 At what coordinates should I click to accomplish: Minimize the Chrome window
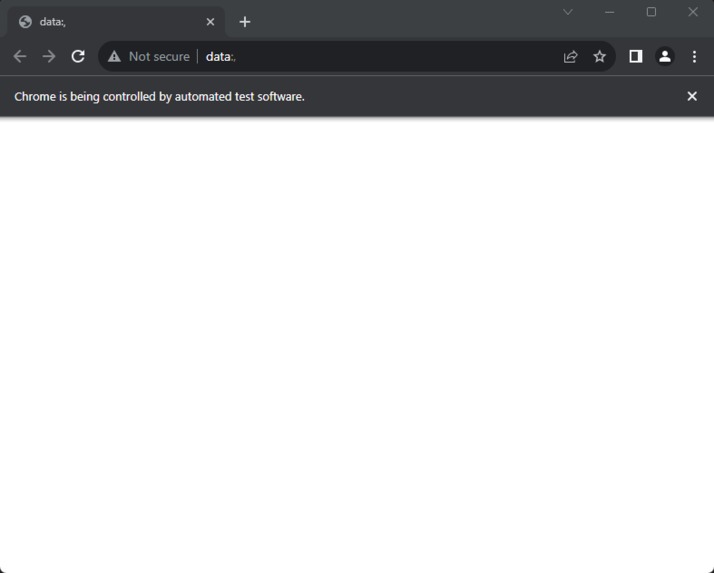609,12
